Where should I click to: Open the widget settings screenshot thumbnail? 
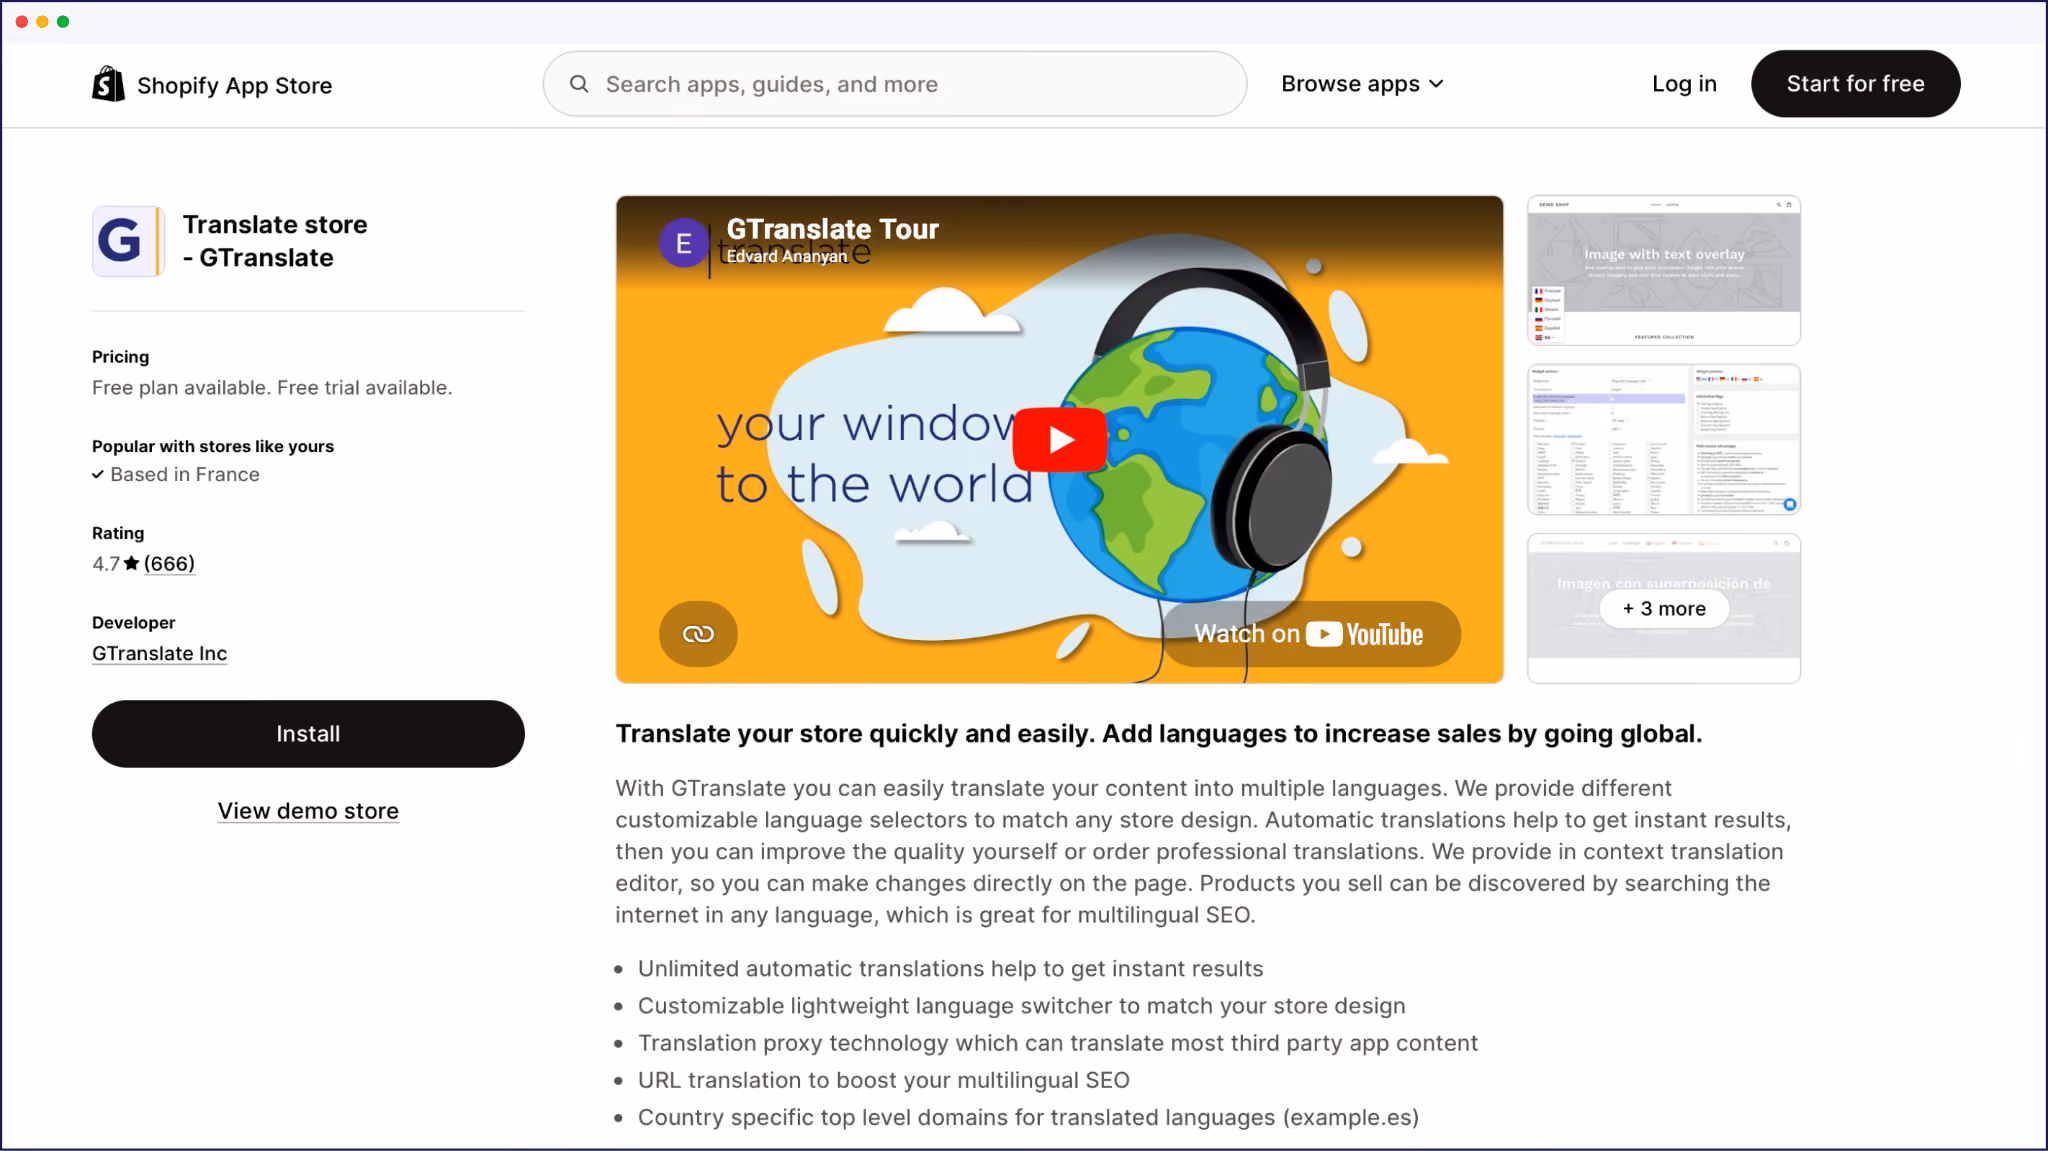(1664, 440)
